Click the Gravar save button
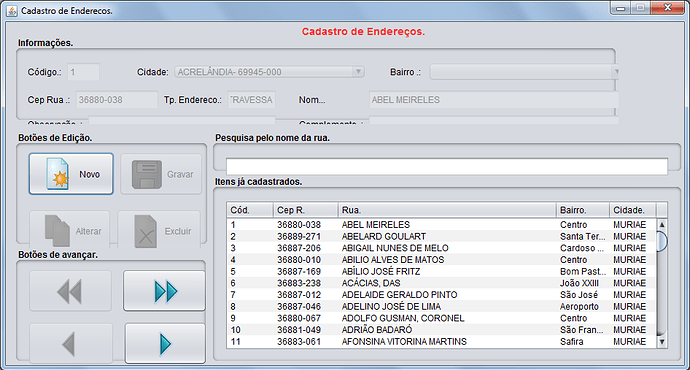The image size is (690, 370). tap(161, 174)
